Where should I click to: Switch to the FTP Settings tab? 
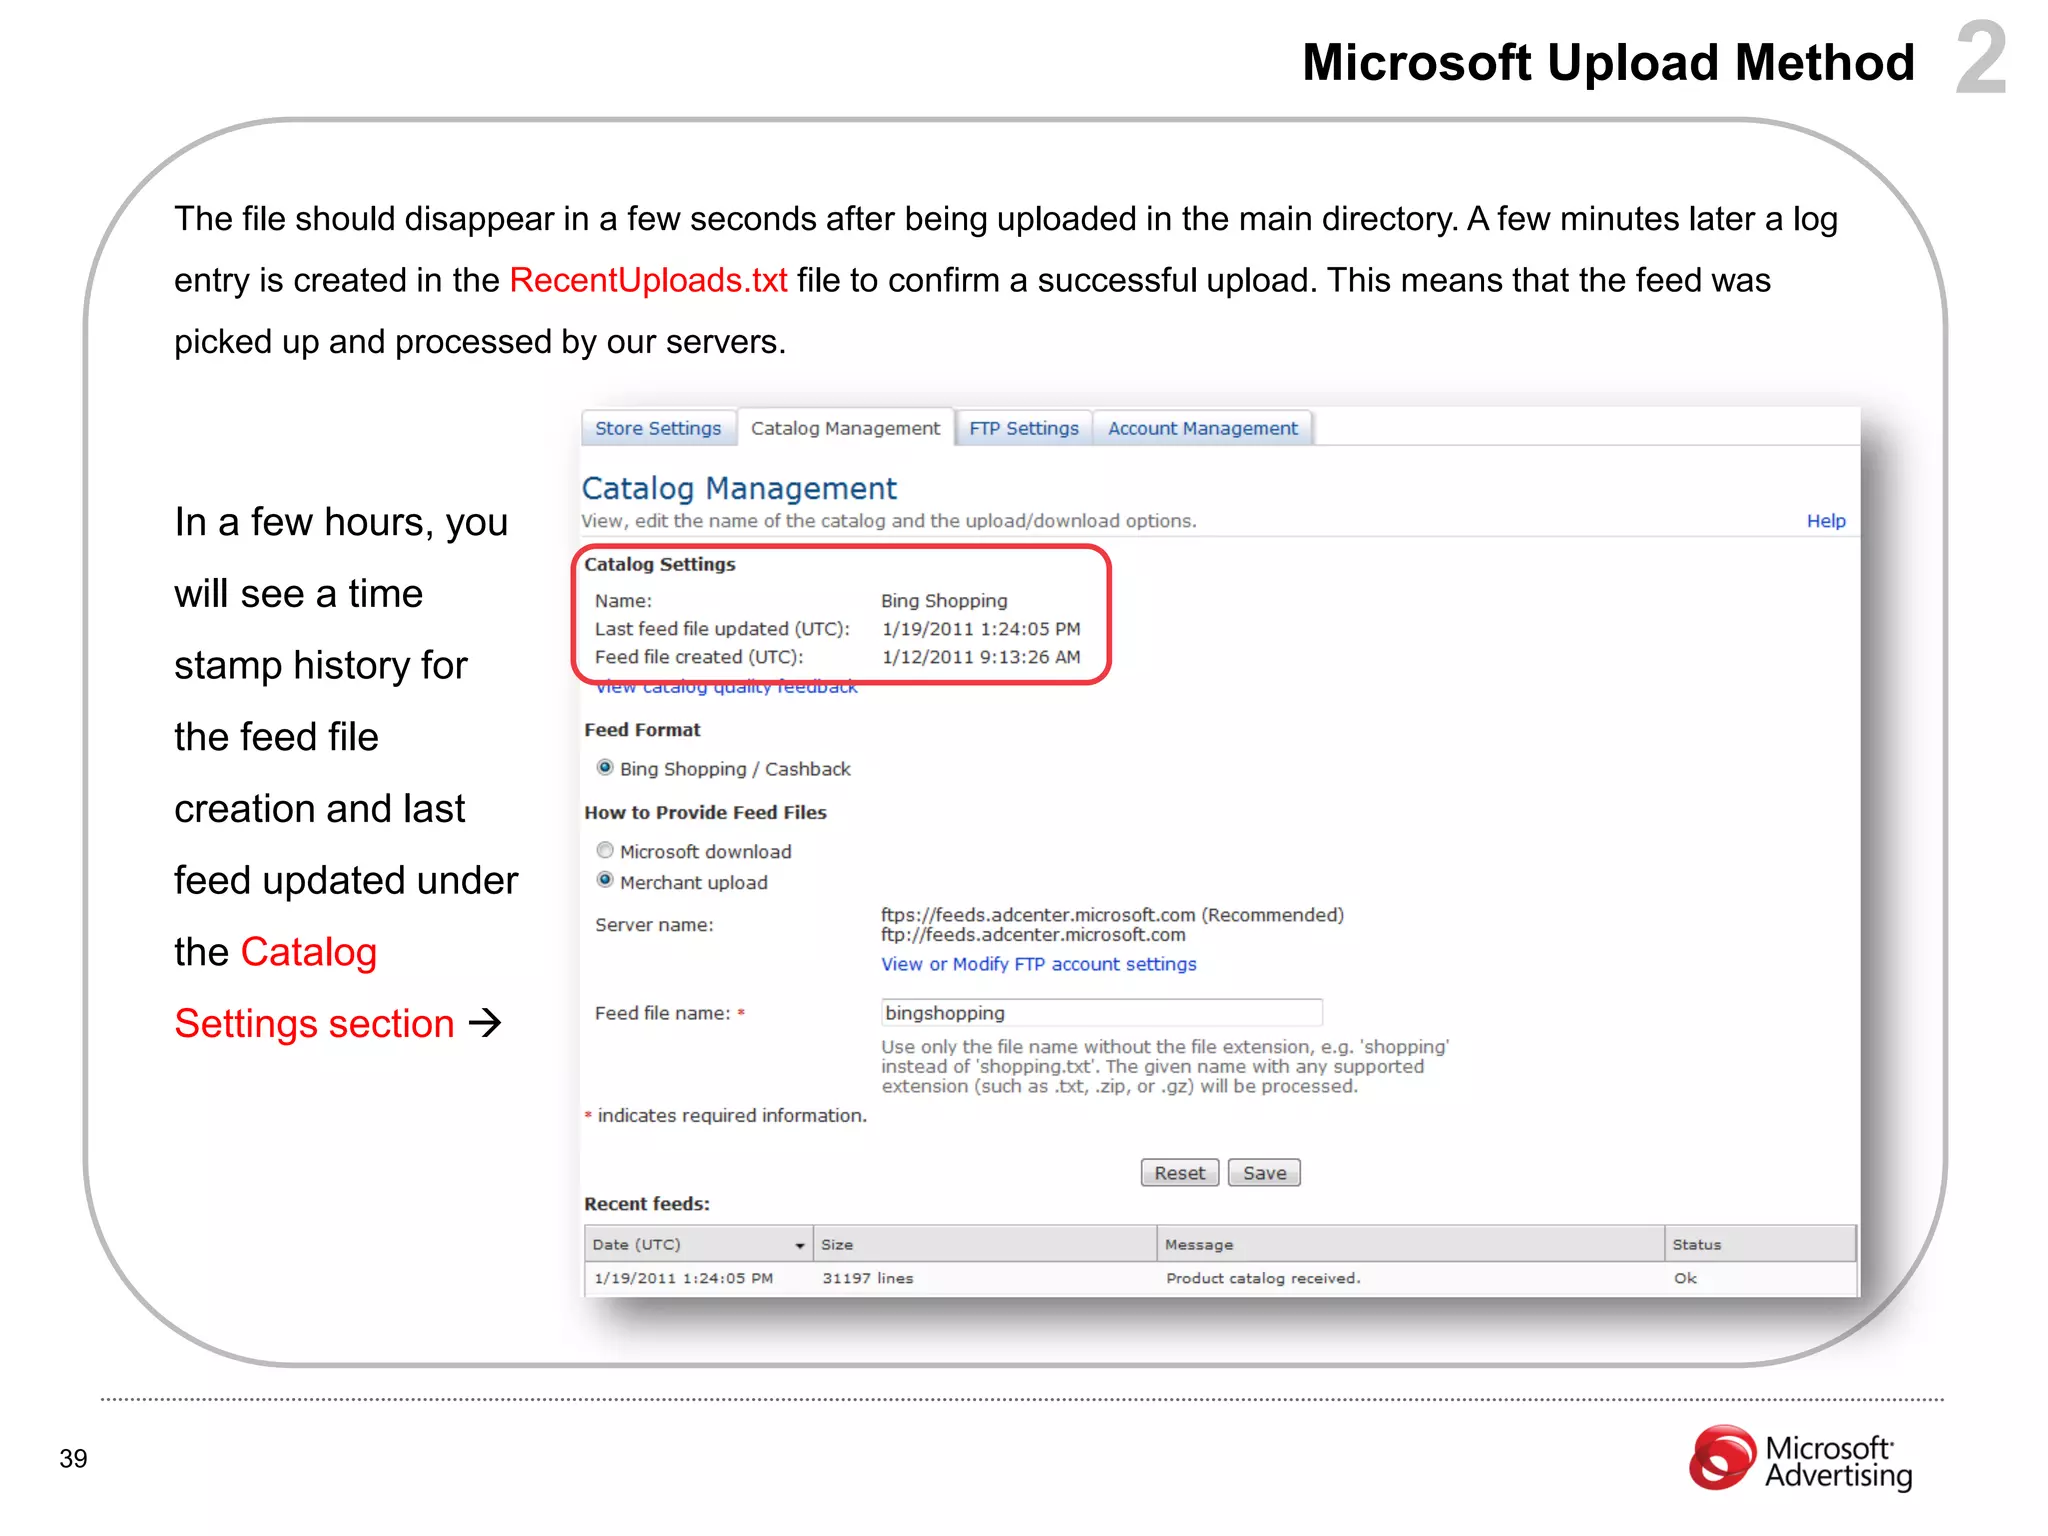click(x=1023, y=428)
